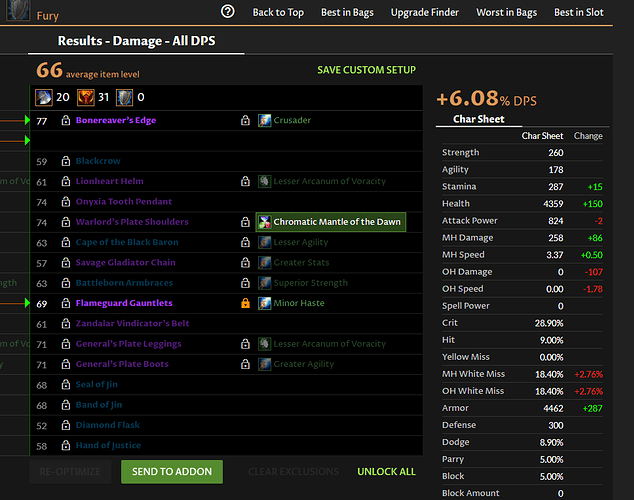634x500 pixels.
Task: Select Chromatic Mantle of the Dawn enchant
Action: [331, 222]
